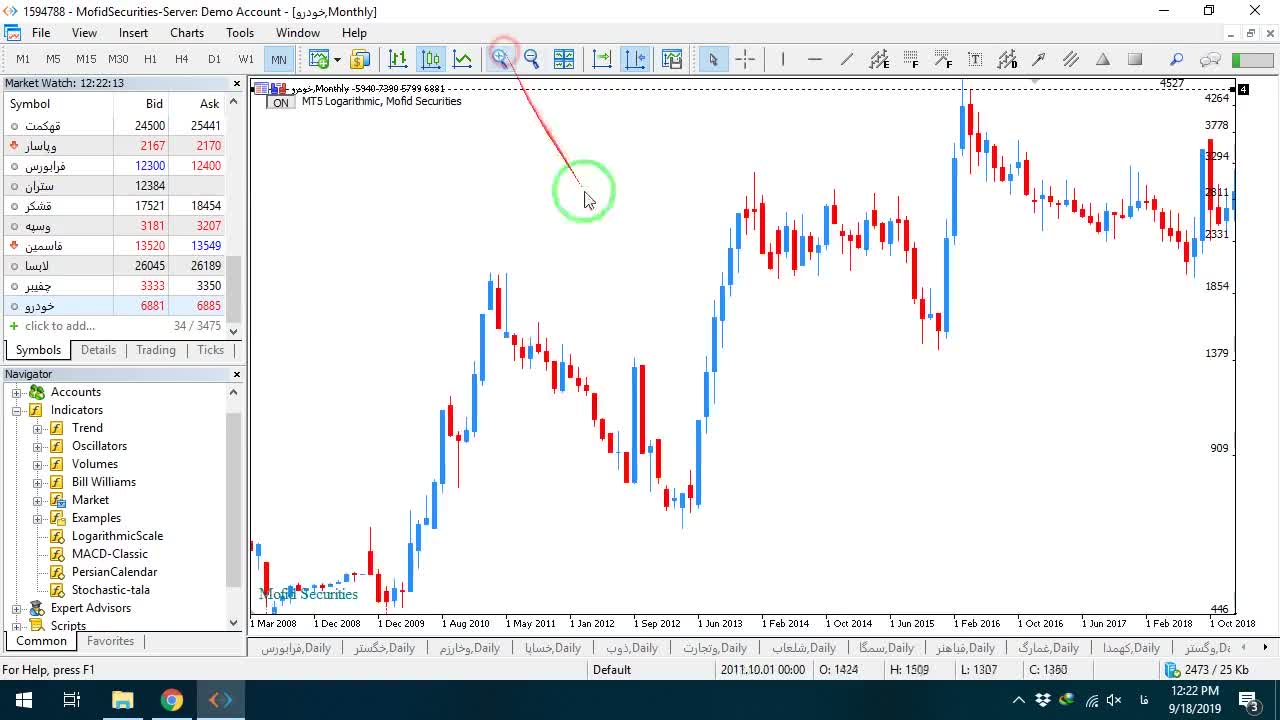The width and height of the screenshot is (1280, 720).
Task: Open the Insert menu
Action: (133, 33)
